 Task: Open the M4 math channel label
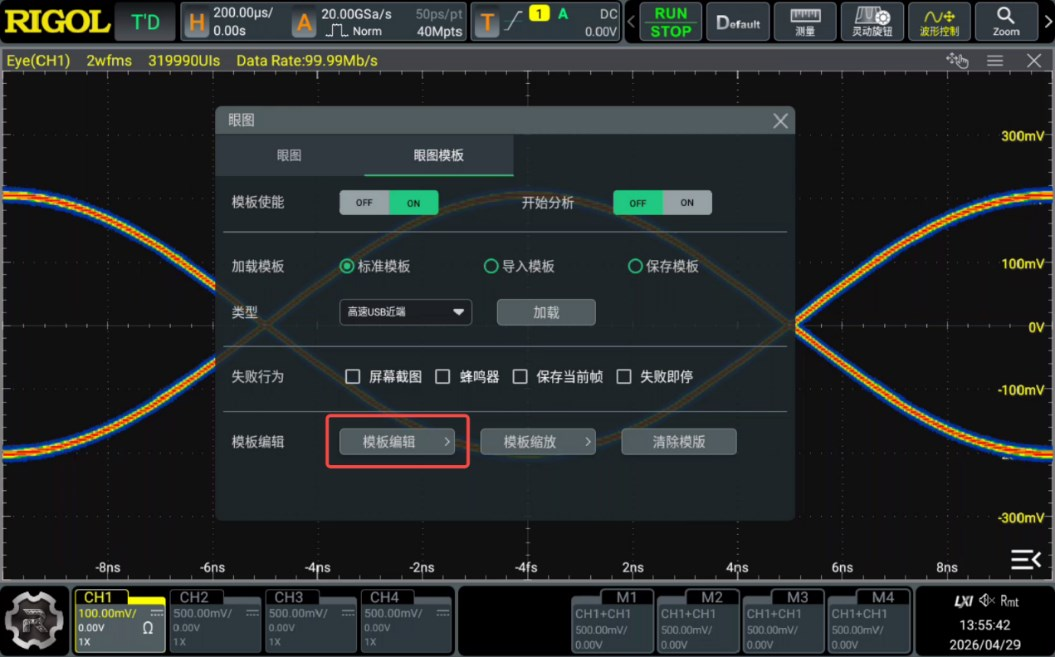(x=883, y=597)
